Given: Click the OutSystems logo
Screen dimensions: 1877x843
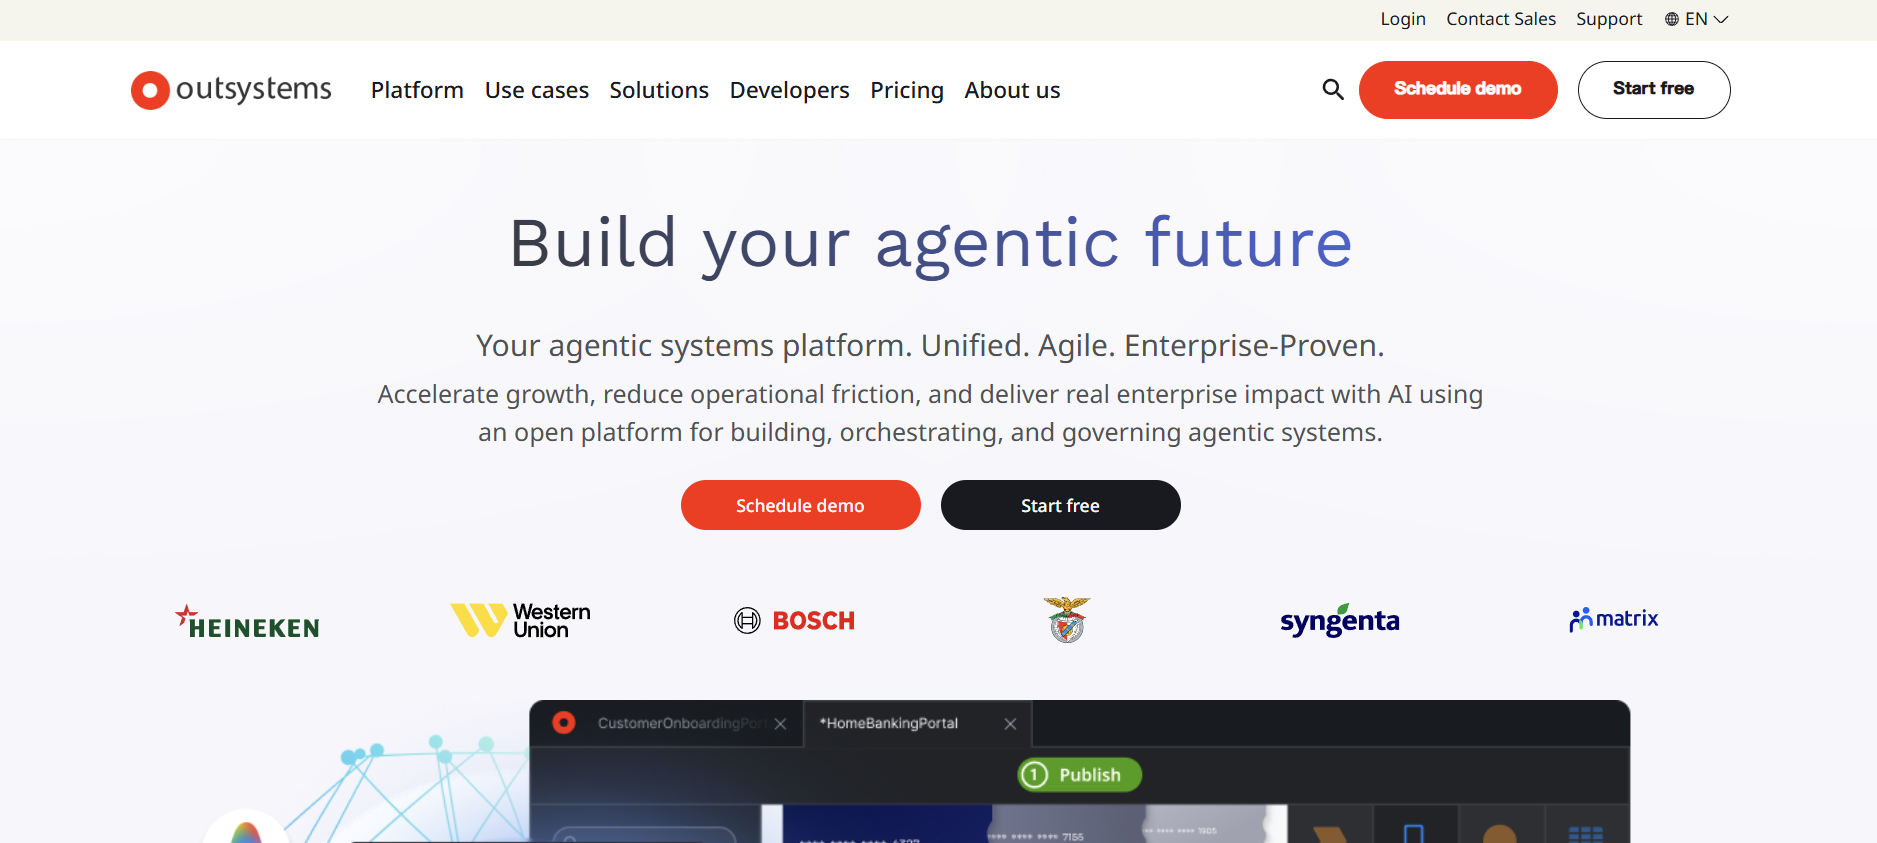Looking at the screenshot, I should (231, 90).
